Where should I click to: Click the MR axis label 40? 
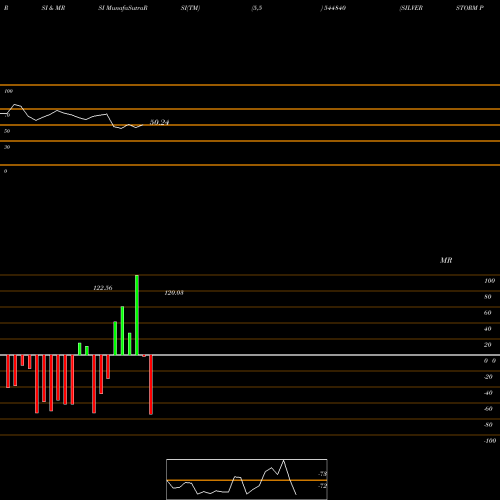[488, 329]
